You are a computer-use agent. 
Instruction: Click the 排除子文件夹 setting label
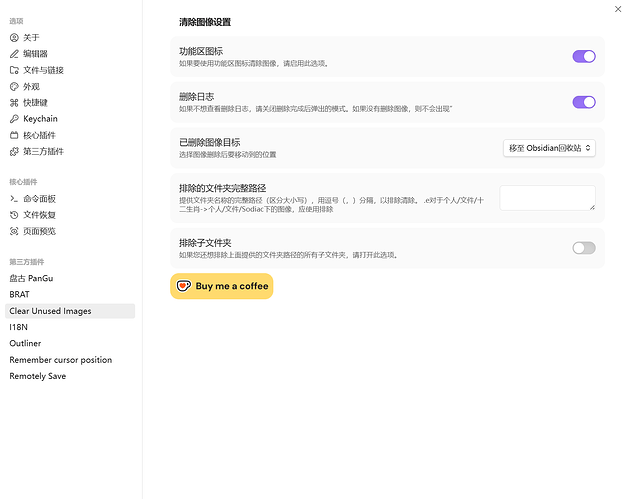point(205,243)
